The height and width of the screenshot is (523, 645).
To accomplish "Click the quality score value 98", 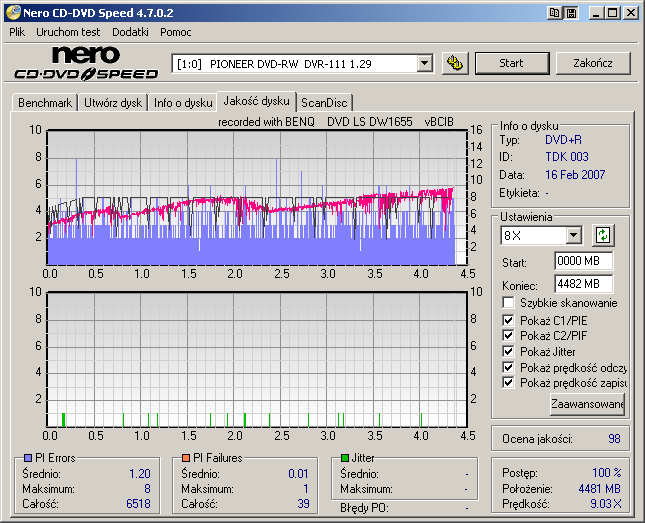I will (614, 439).
